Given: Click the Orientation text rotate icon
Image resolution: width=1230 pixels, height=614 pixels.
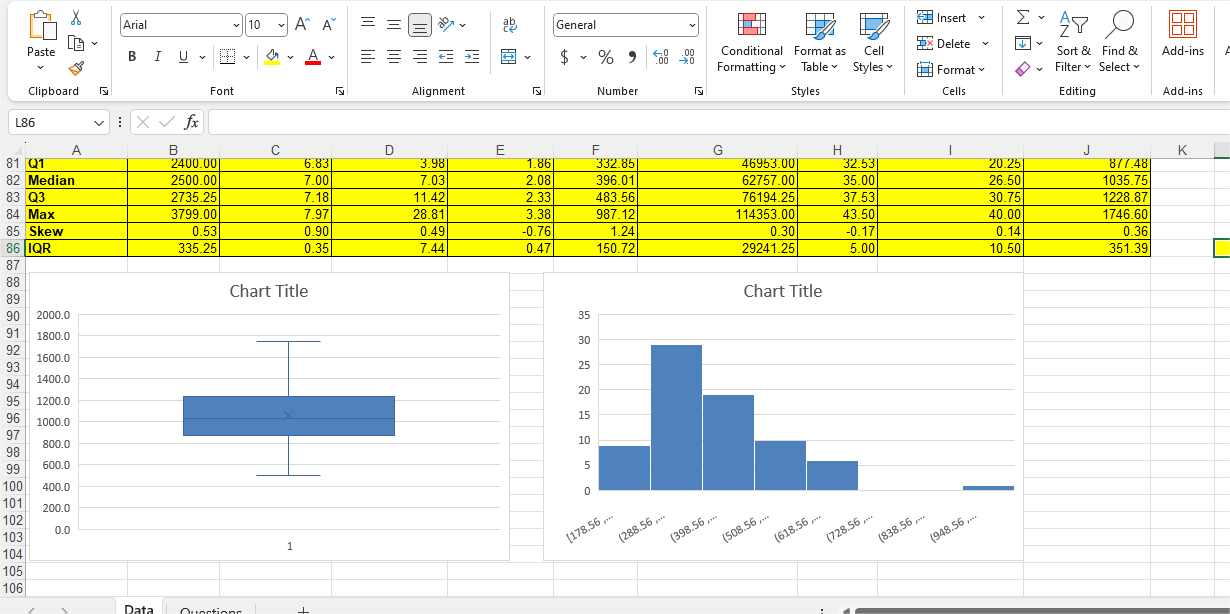Looking at the screenshot, I should (446, 24).
